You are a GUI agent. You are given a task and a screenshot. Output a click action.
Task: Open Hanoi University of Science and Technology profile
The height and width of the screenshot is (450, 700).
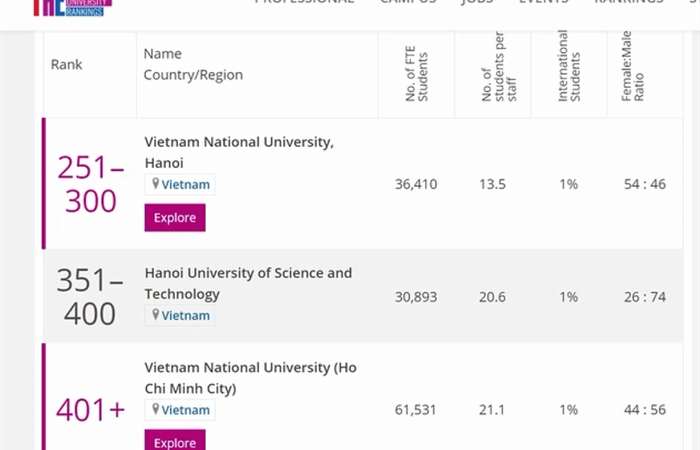[x=248, y=283]
